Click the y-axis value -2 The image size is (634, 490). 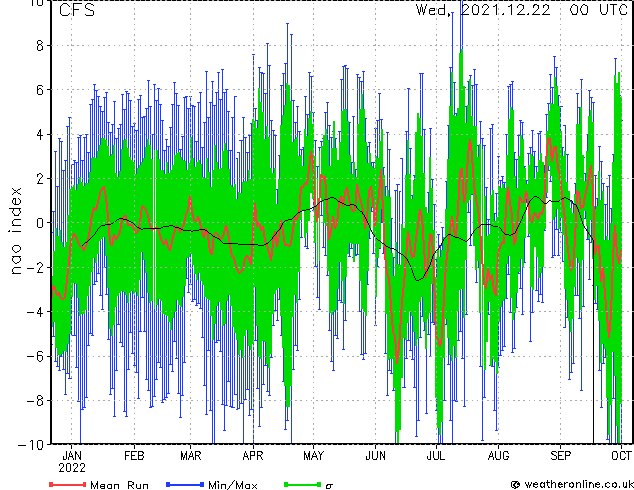coord(35,267)
